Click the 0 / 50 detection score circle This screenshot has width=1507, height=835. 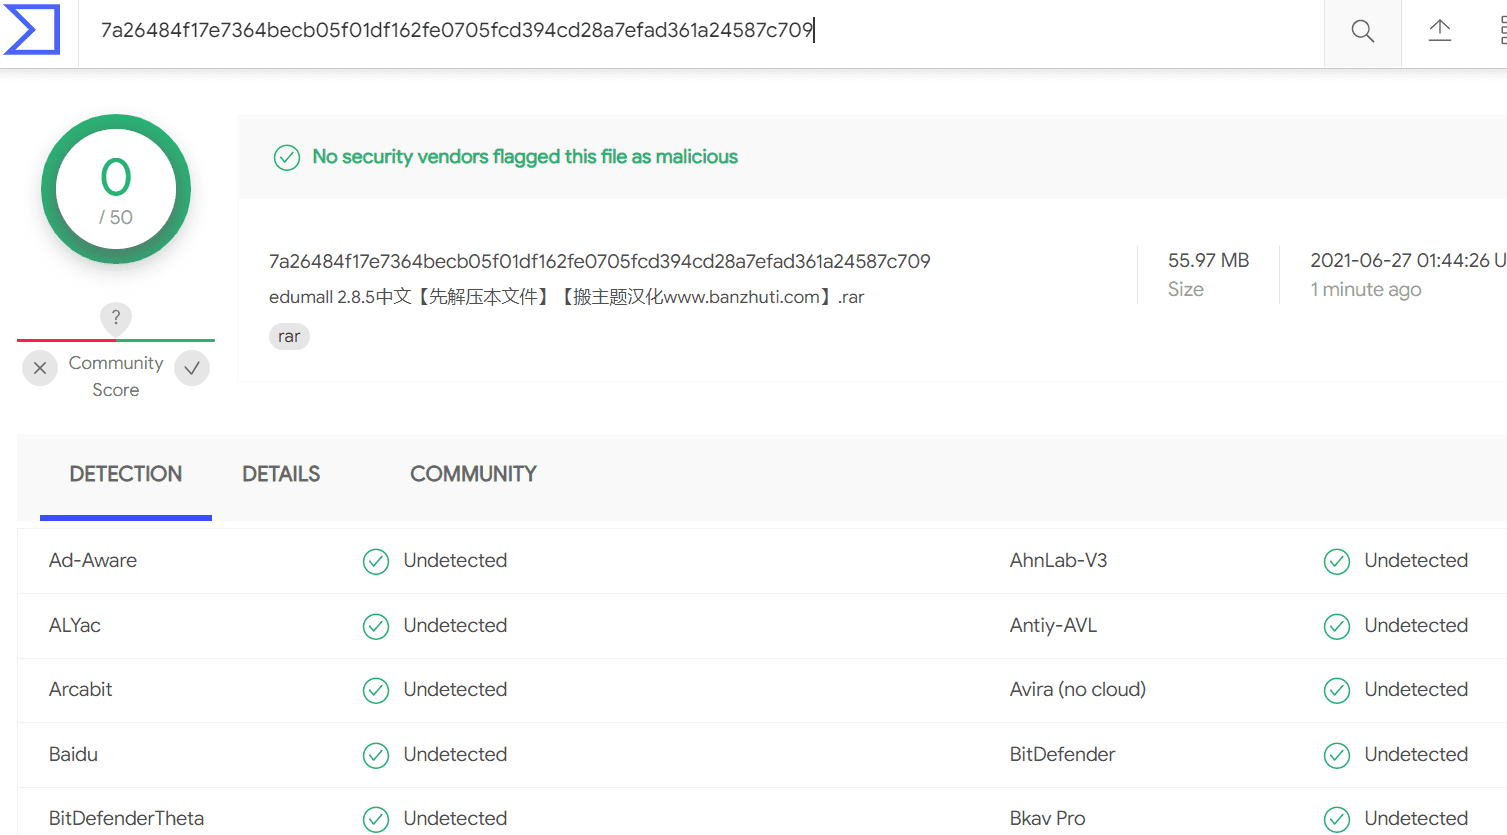[x=116, y=189]
